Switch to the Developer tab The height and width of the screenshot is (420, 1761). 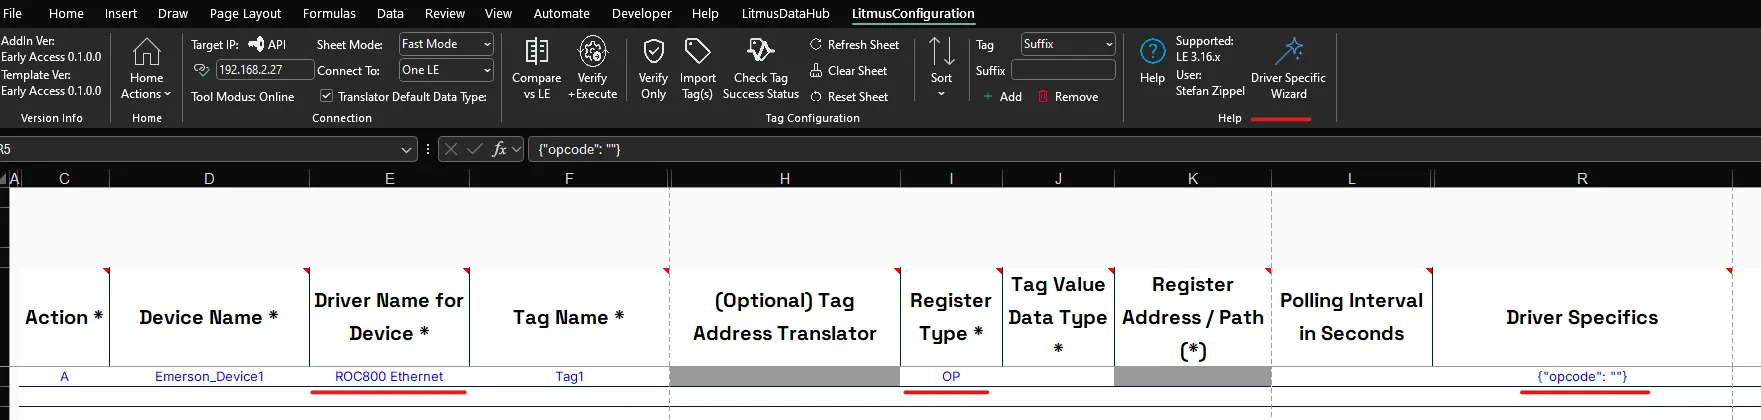642,13
